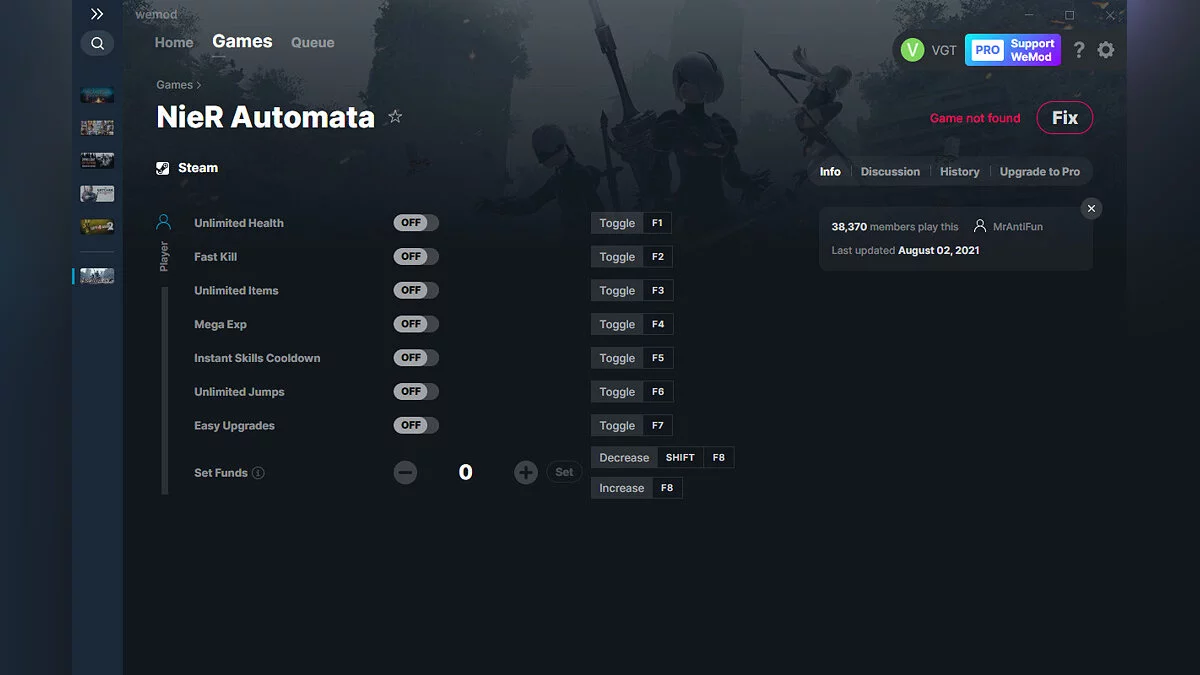Click the 'Game not found' text
This screenshot has width=1200, height=675.
[x=975, y=118]
